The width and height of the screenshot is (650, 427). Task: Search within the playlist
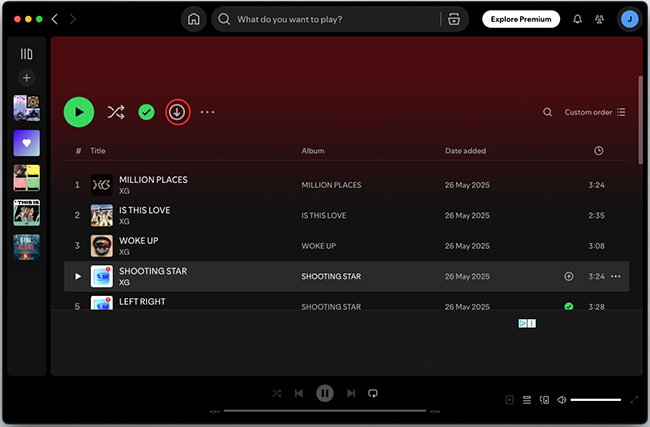tap(547, 112)
